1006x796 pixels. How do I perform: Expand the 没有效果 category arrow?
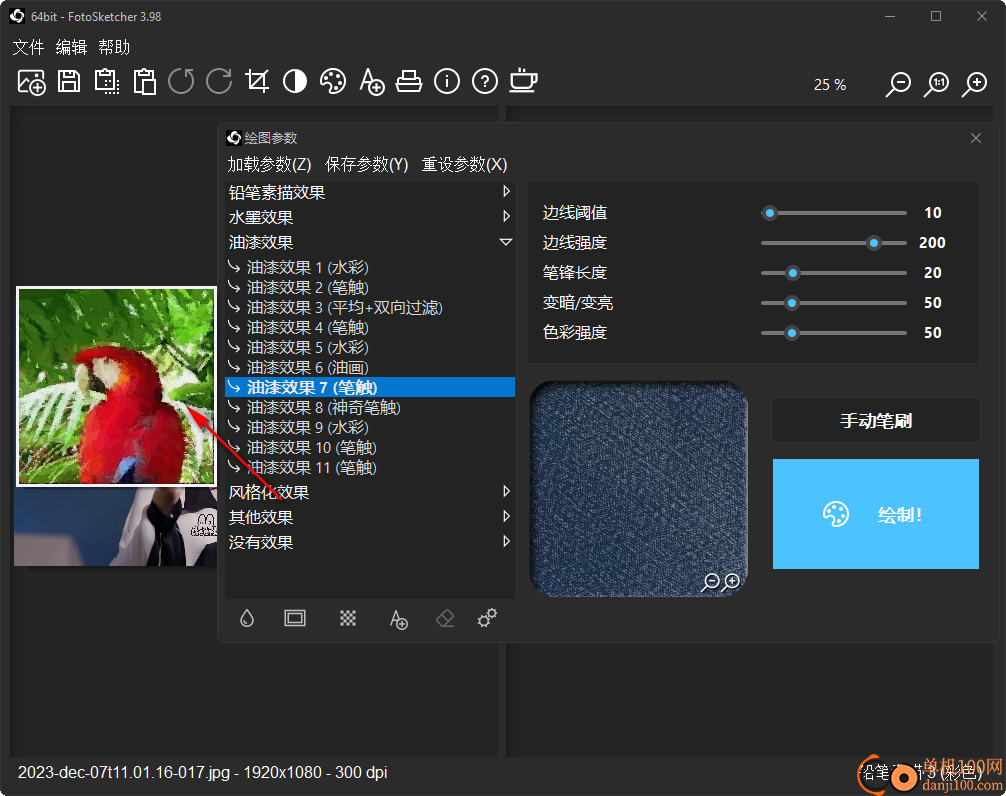coord(506,541)
